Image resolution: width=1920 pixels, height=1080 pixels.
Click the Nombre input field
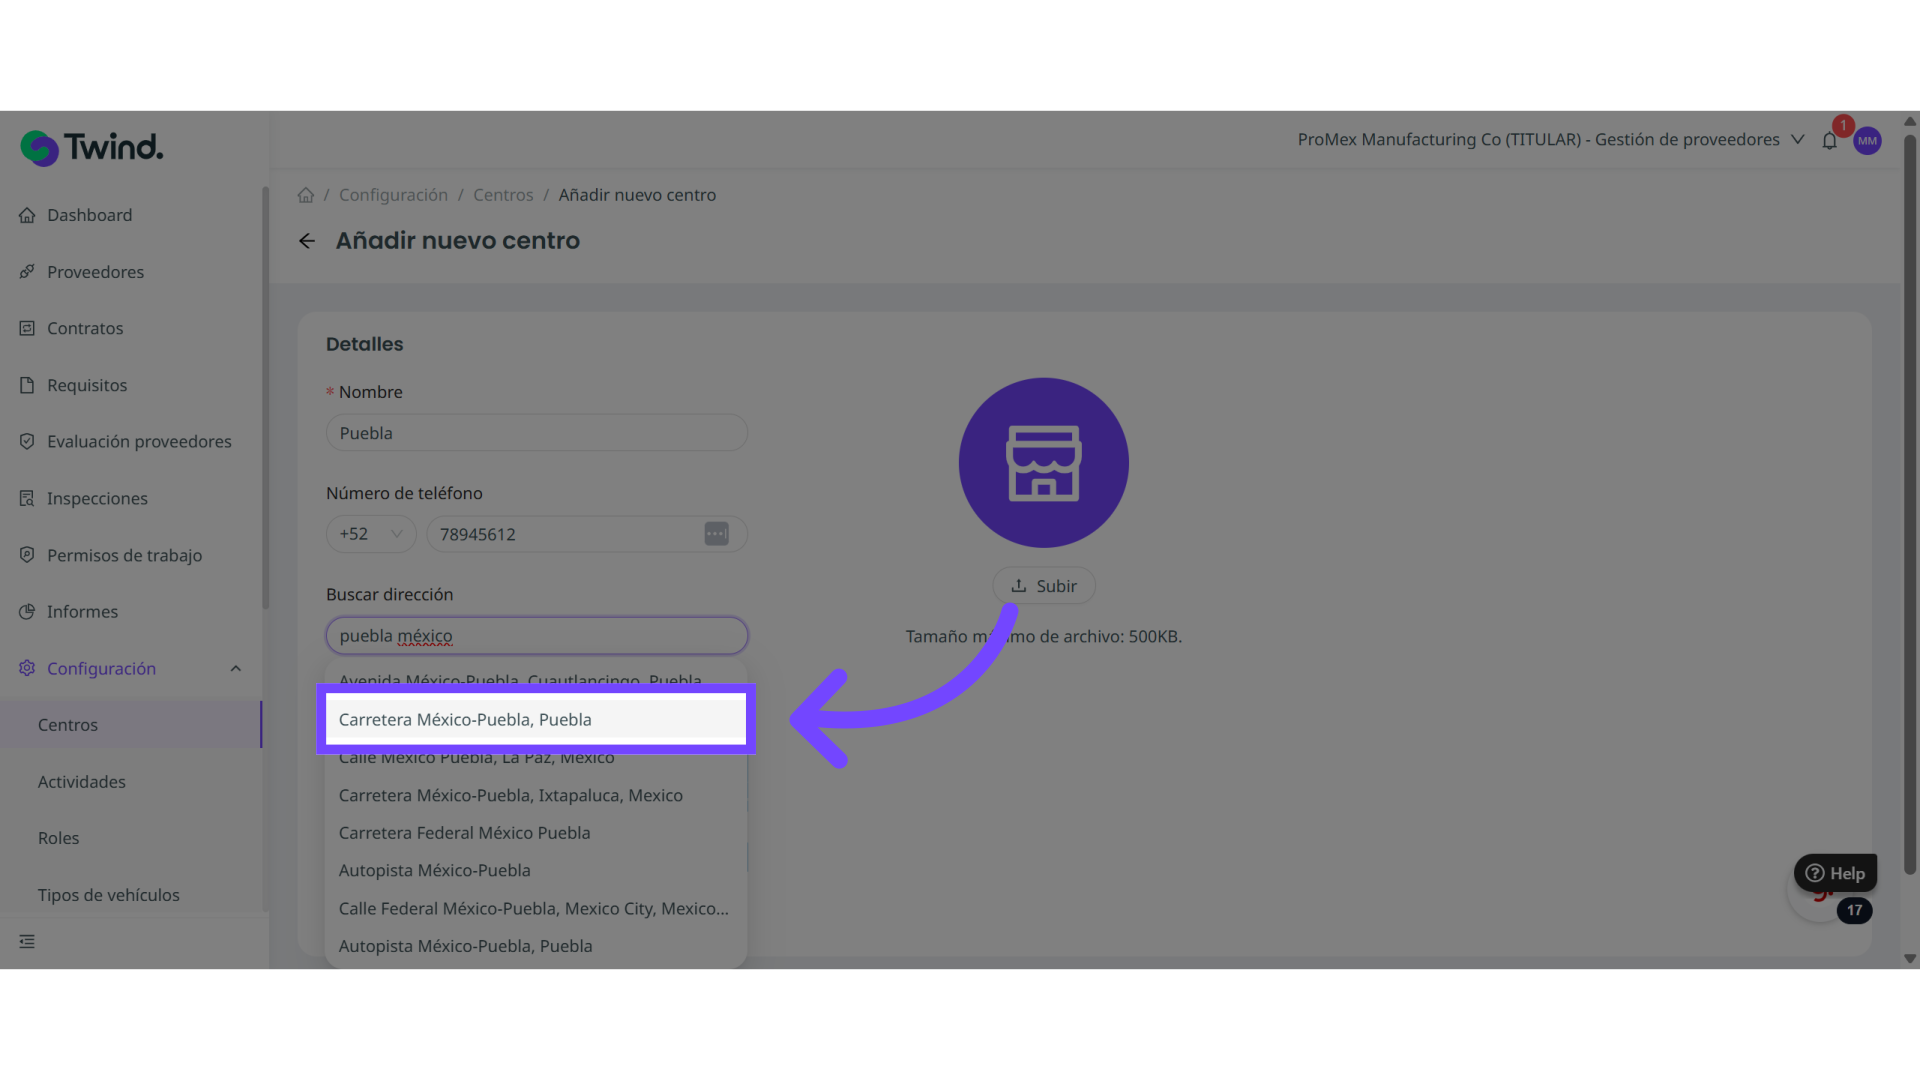(536, 433)
